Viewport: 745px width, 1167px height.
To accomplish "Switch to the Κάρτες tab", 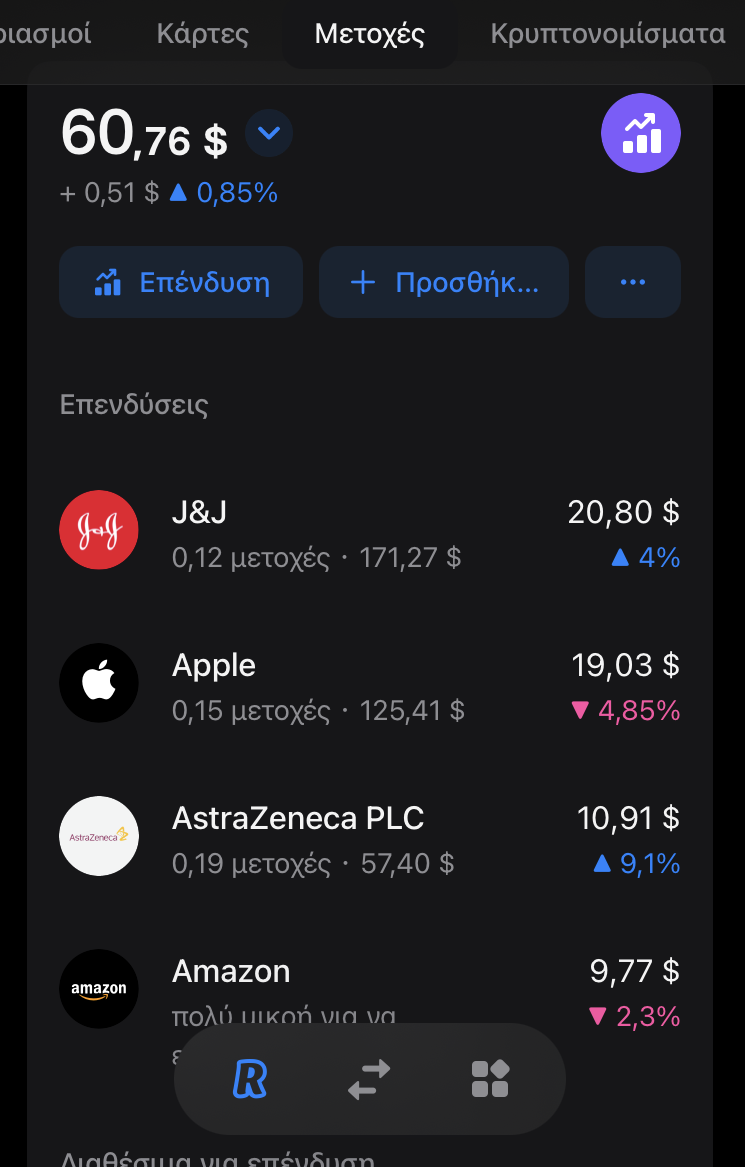I will (203, 34).
